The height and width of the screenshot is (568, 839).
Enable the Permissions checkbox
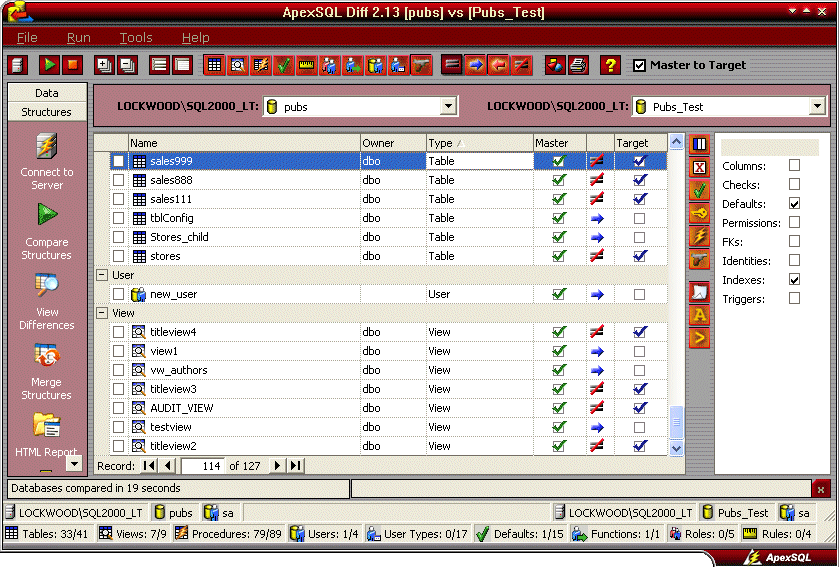pos(795,222)
